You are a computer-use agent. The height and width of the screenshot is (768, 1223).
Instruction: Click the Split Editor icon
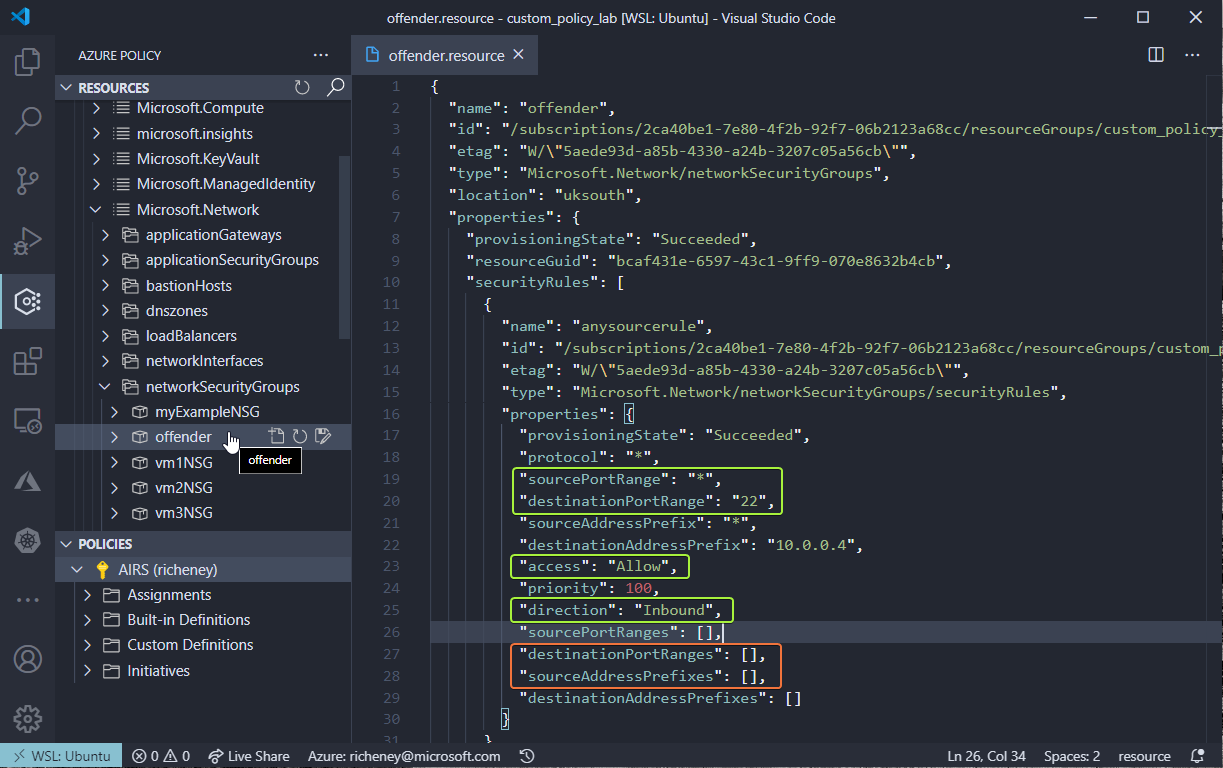[x=1156, y=55]
